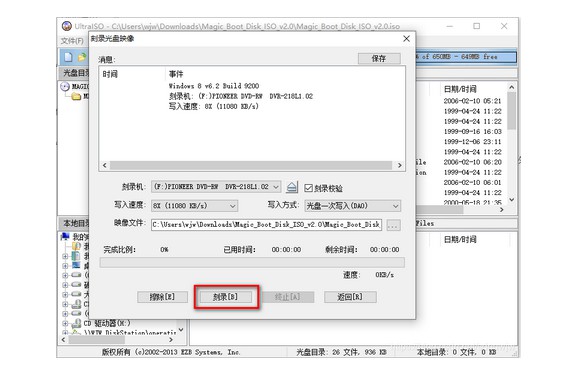
Task: Click the 保存 save log button
Action: coord(379,58)
